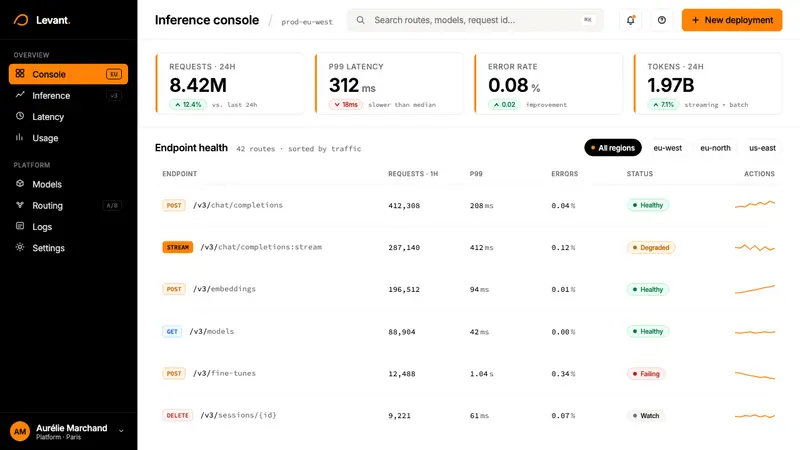The width and height of the screenshot is (800, 450).
Task: Click the Tokens 24H stat card
Action: (x=708, y=83)
